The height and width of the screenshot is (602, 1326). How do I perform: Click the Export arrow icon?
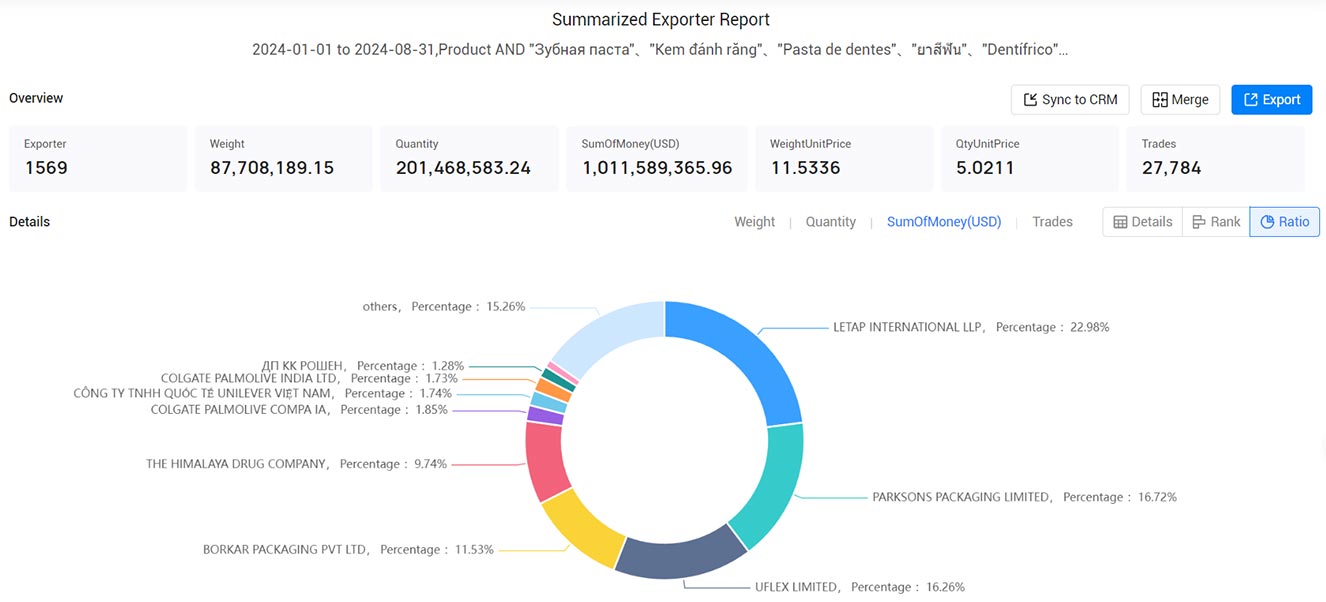click(1250, 99)
